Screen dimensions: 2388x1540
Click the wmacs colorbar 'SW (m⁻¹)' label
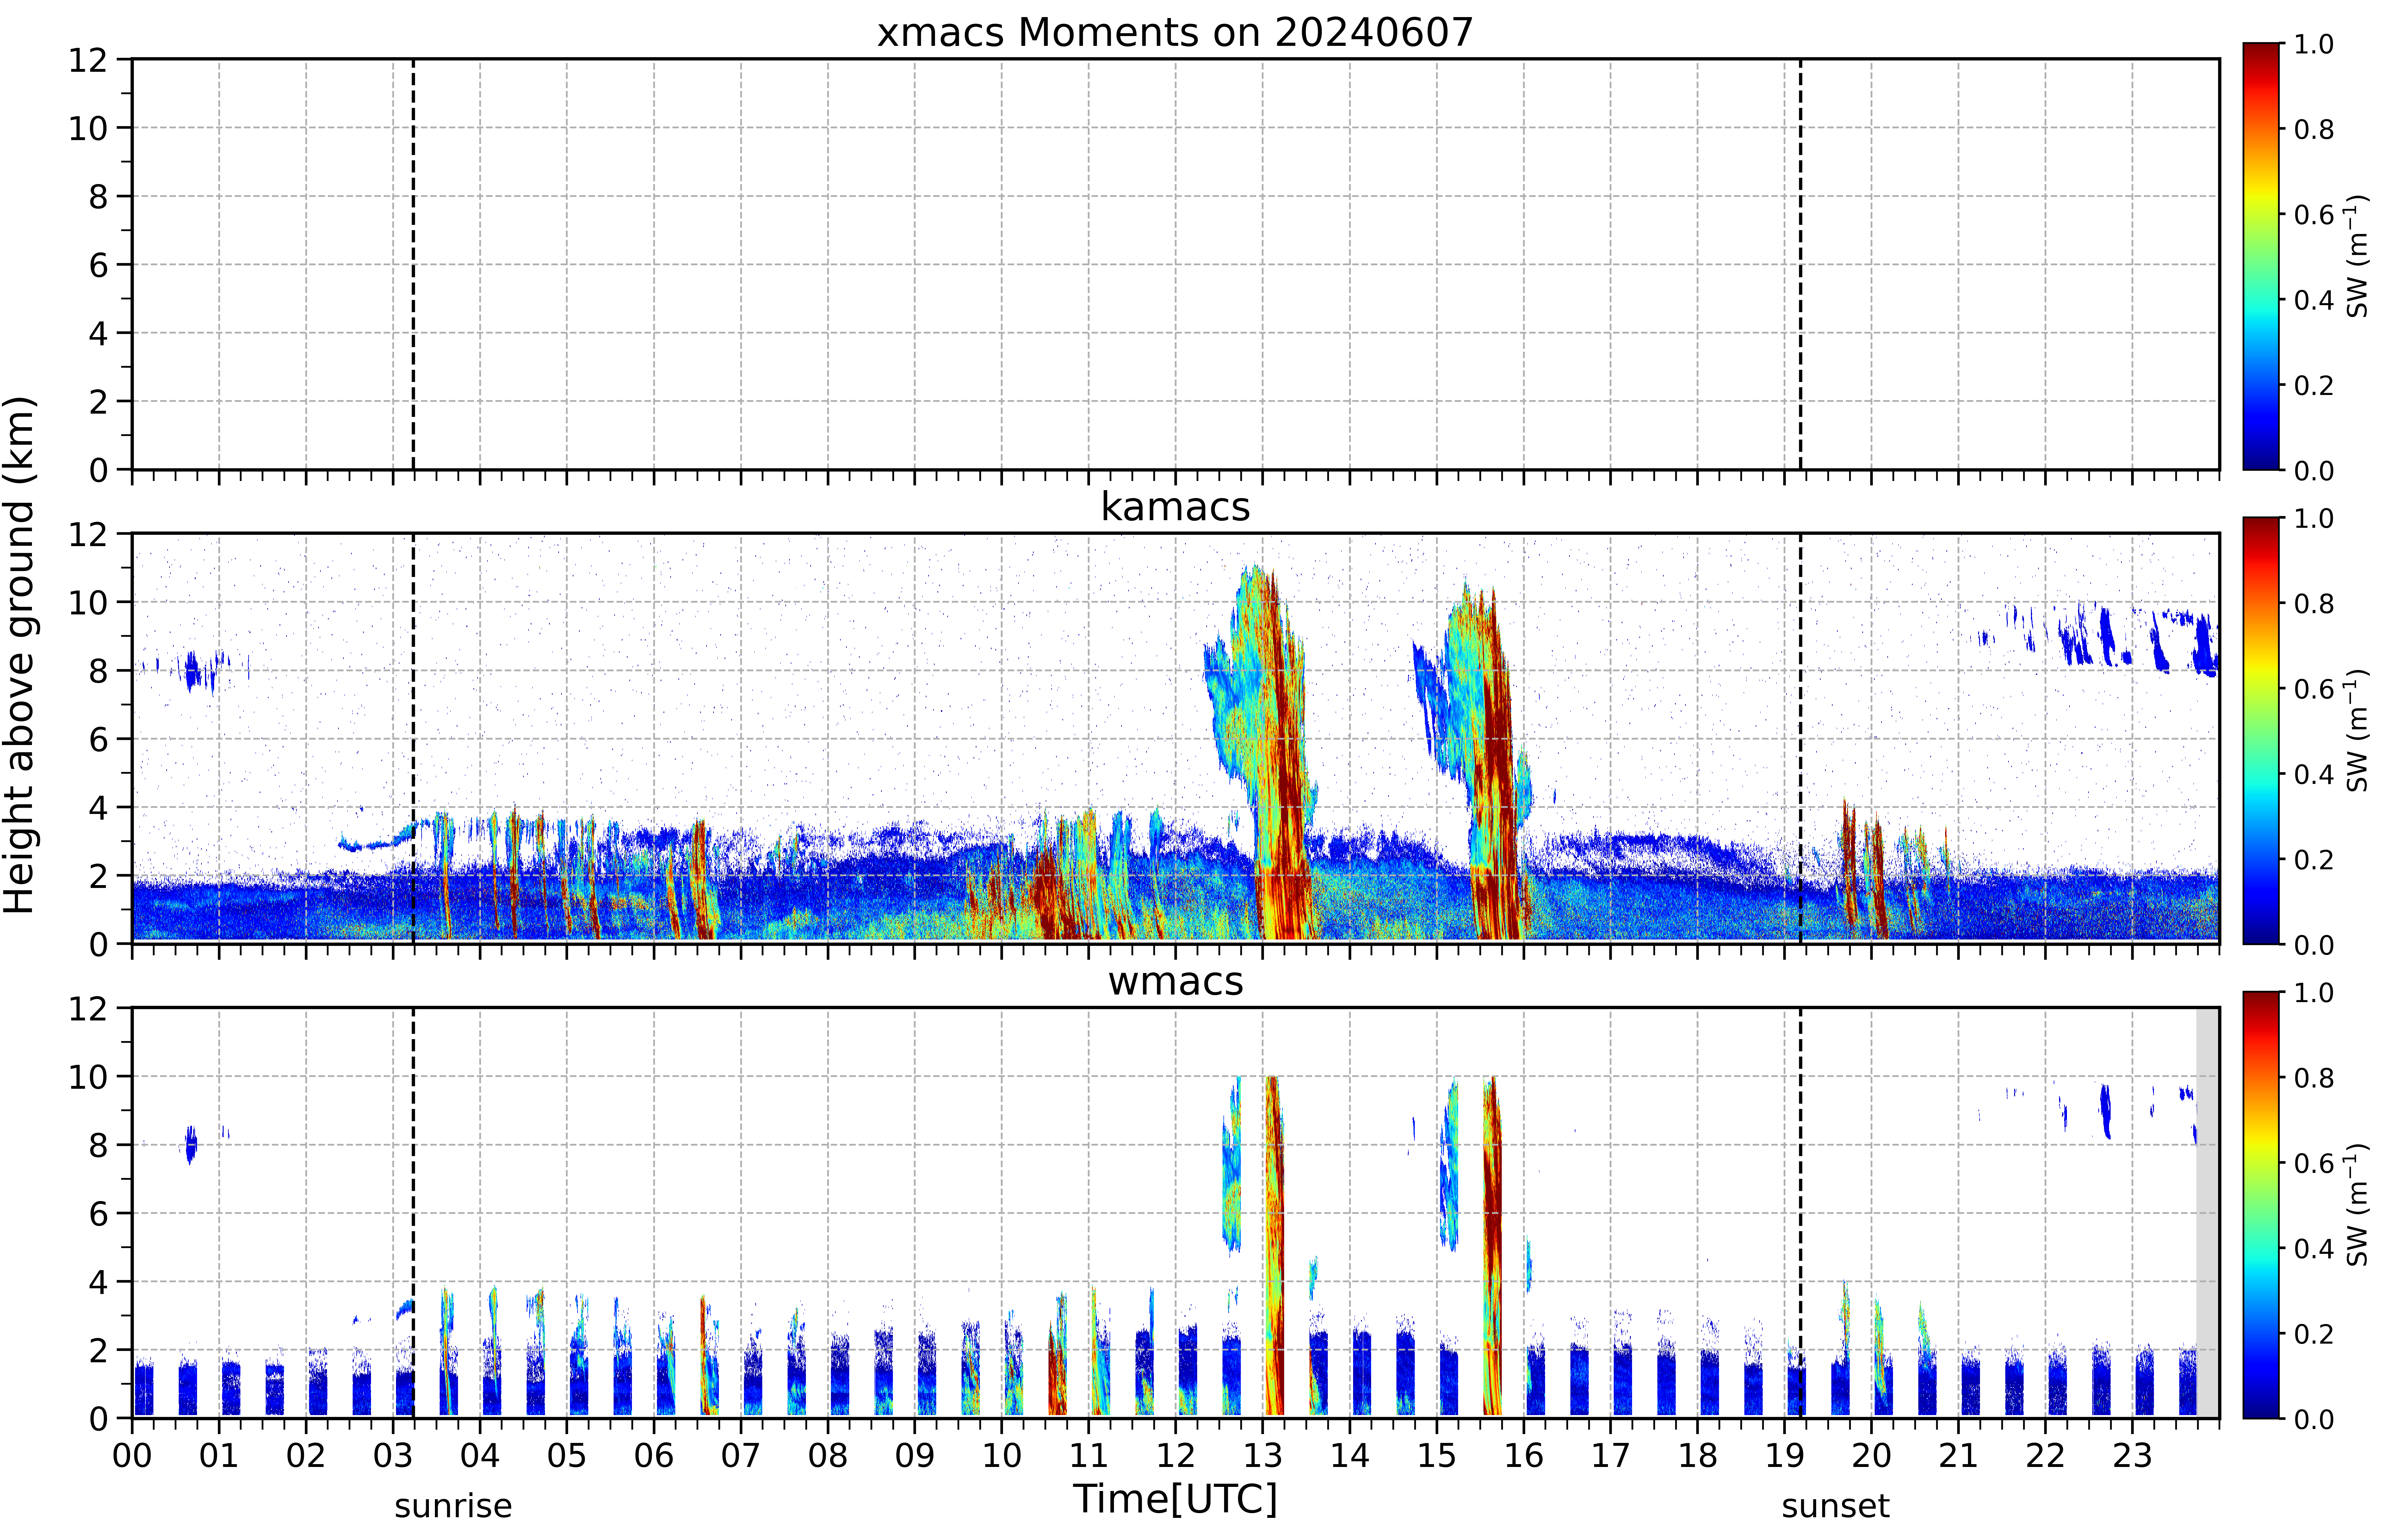(x=2357, y=1205)
